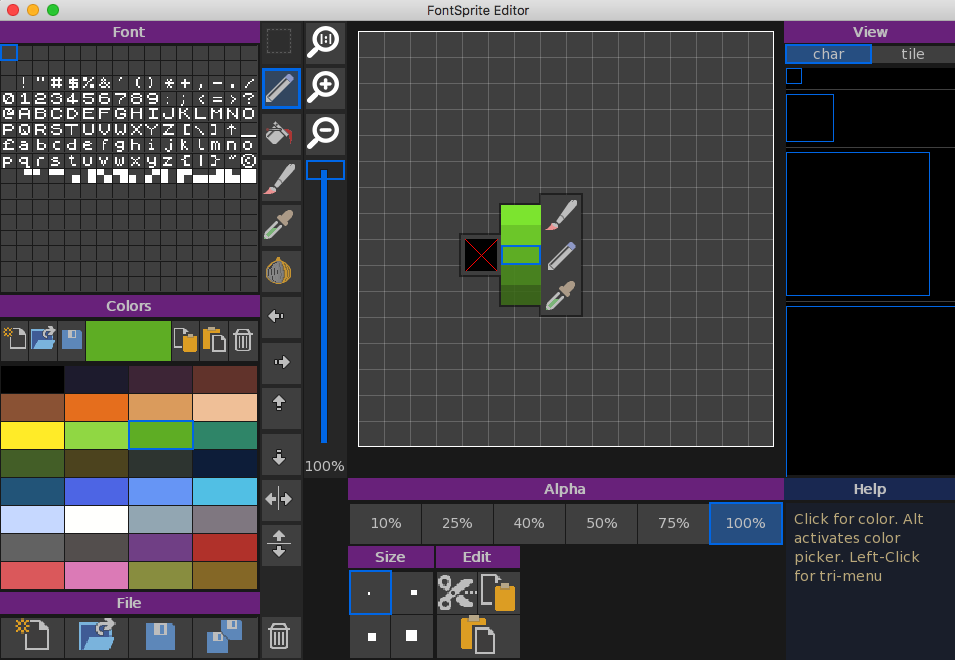The image size is (955, 660).
Task: Set alpha to 50%
Action: (x=601, y=523)
